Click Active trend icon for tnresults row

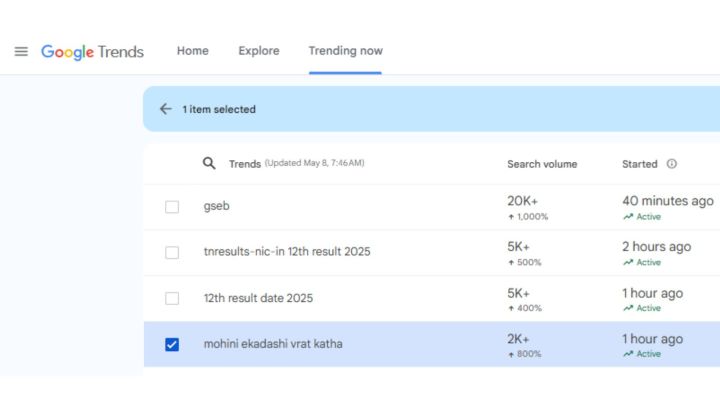(x=627, y=263)
